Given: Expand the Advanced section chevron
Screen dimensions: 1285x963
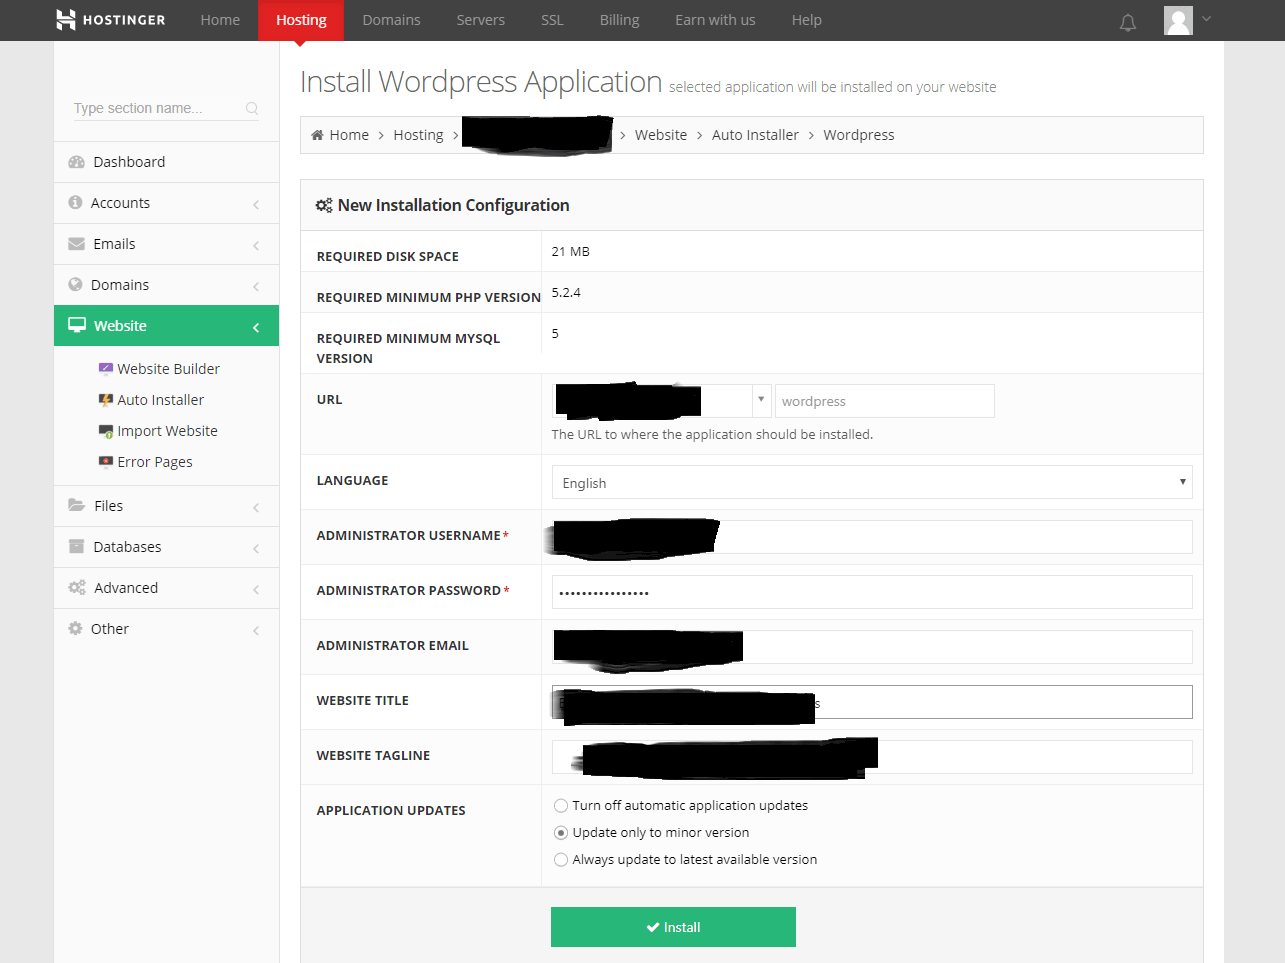Looking at the screenshot, I should (256, 589).
